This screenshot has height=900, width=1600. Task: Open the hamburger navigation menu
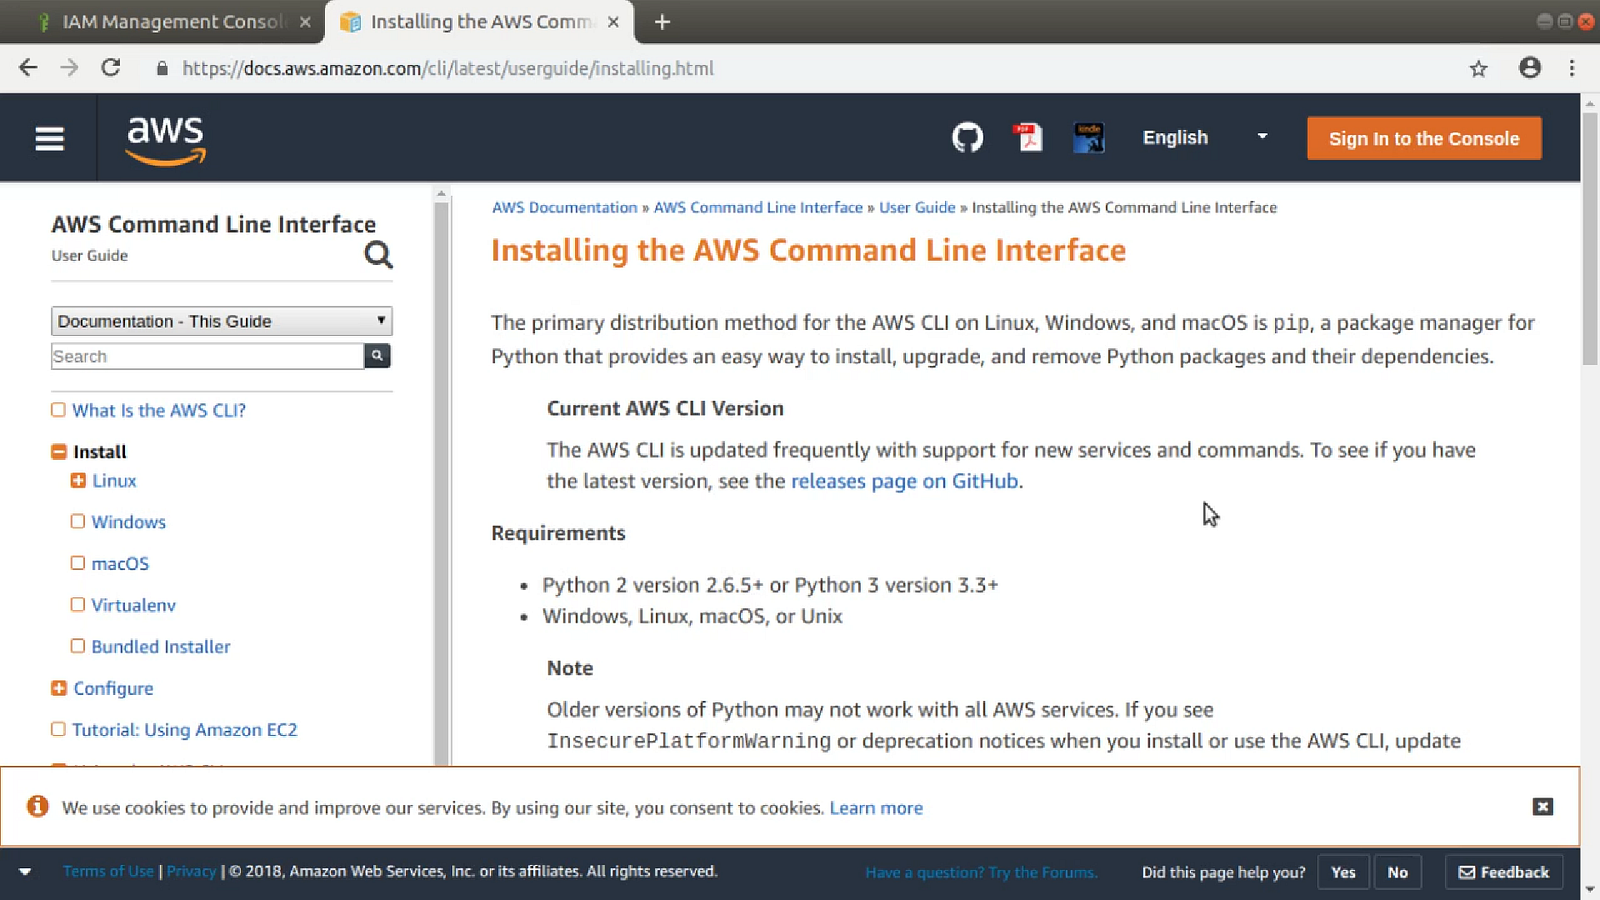[x=49, y=139]
